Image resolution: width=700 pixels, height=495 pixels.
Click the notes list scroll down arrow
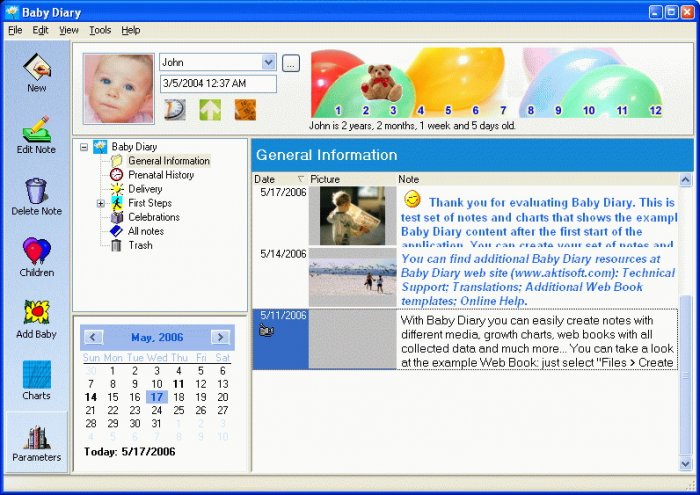click(685, 464)
